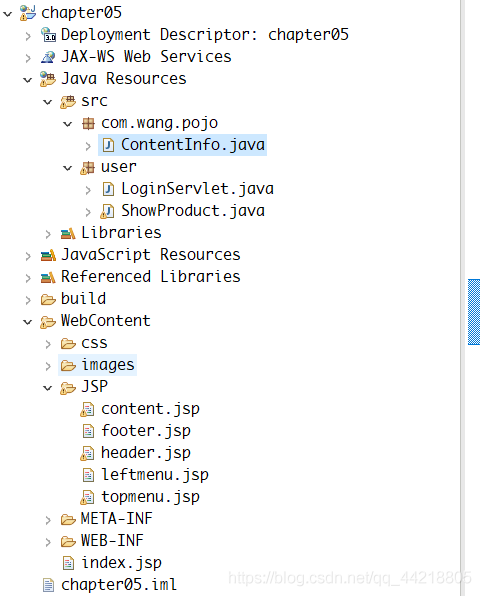
Task: Select the header.jsp label
Action: click(146, 453)
